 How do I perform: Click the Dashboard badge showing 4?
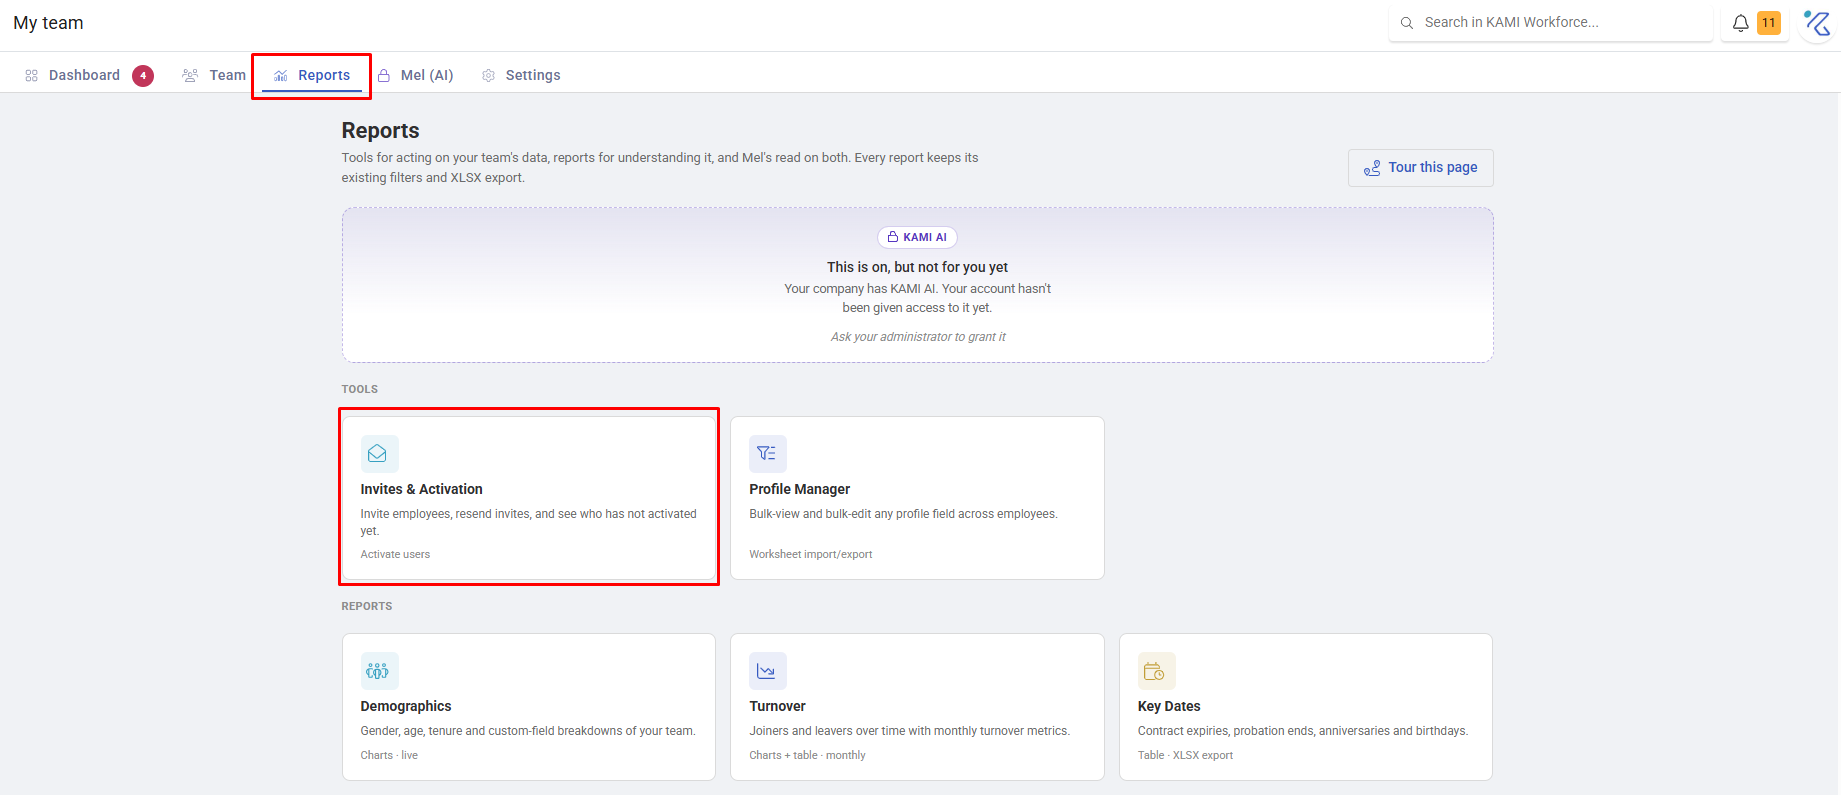coord(143,76)
